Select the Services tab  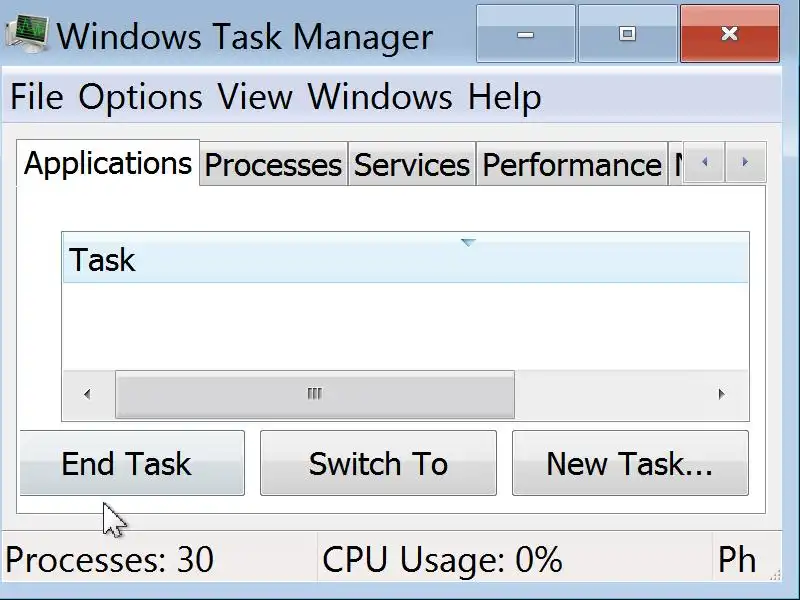click(412, 165)
